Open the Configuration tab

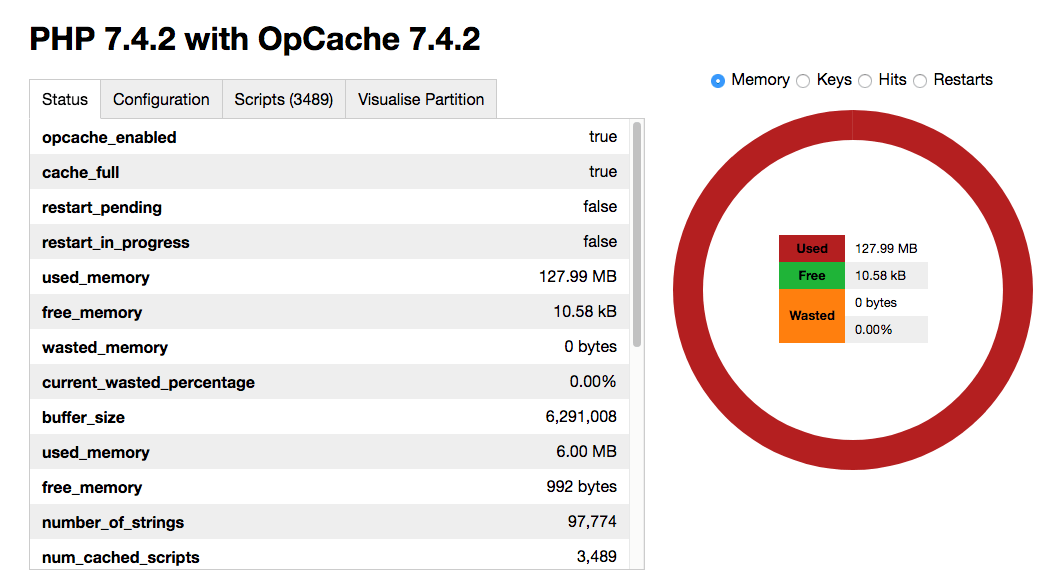click(x=161, y=99)
